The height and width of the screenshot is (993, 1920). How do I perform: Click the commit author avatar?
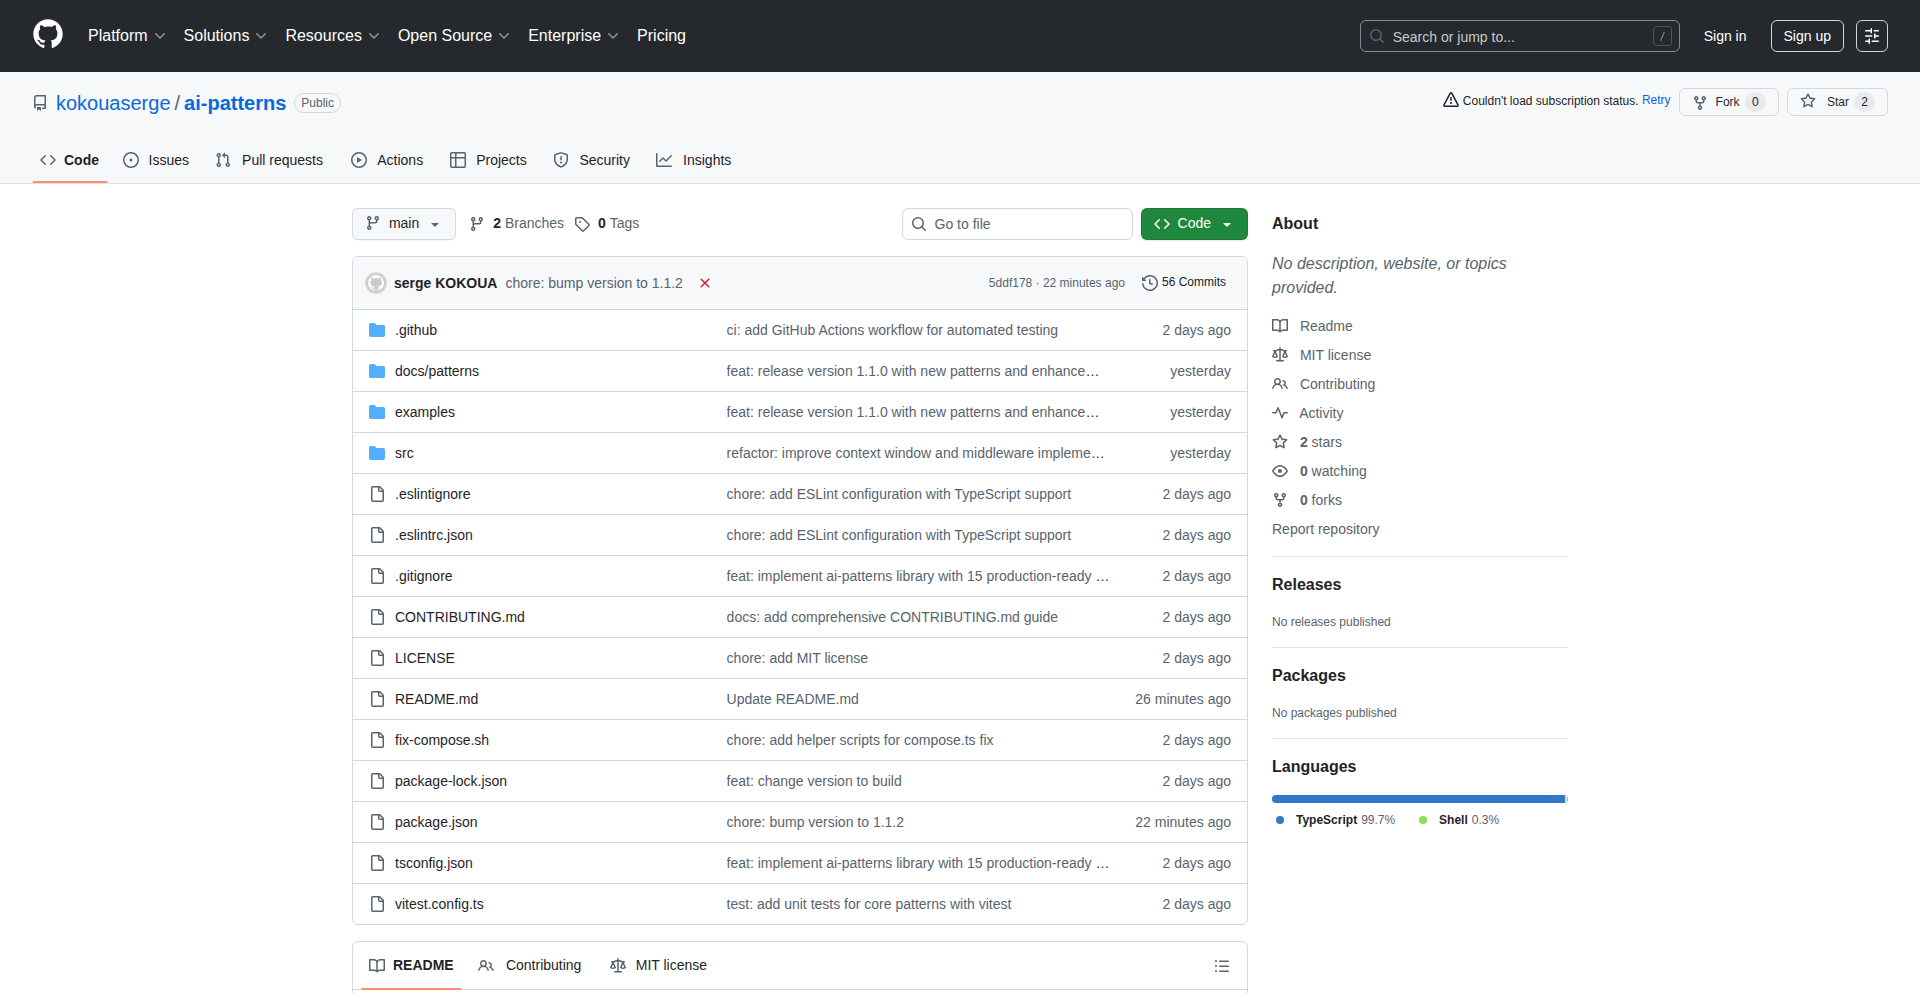pyautogui.click(x=376, y=283)
